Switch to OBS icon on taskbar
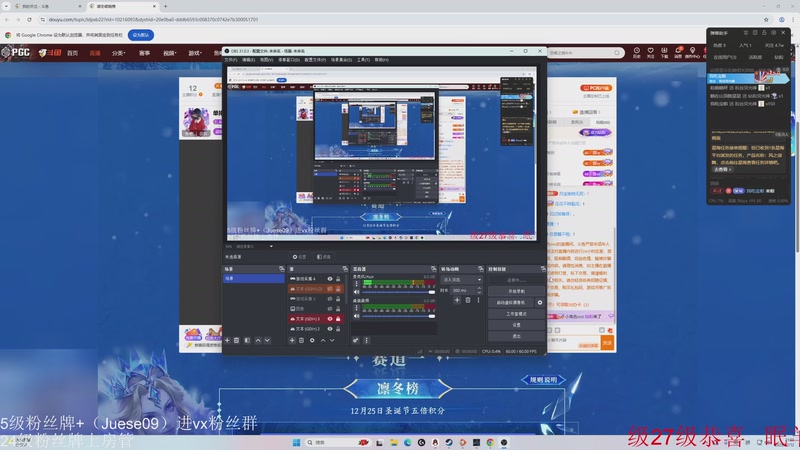 point(504,442)
